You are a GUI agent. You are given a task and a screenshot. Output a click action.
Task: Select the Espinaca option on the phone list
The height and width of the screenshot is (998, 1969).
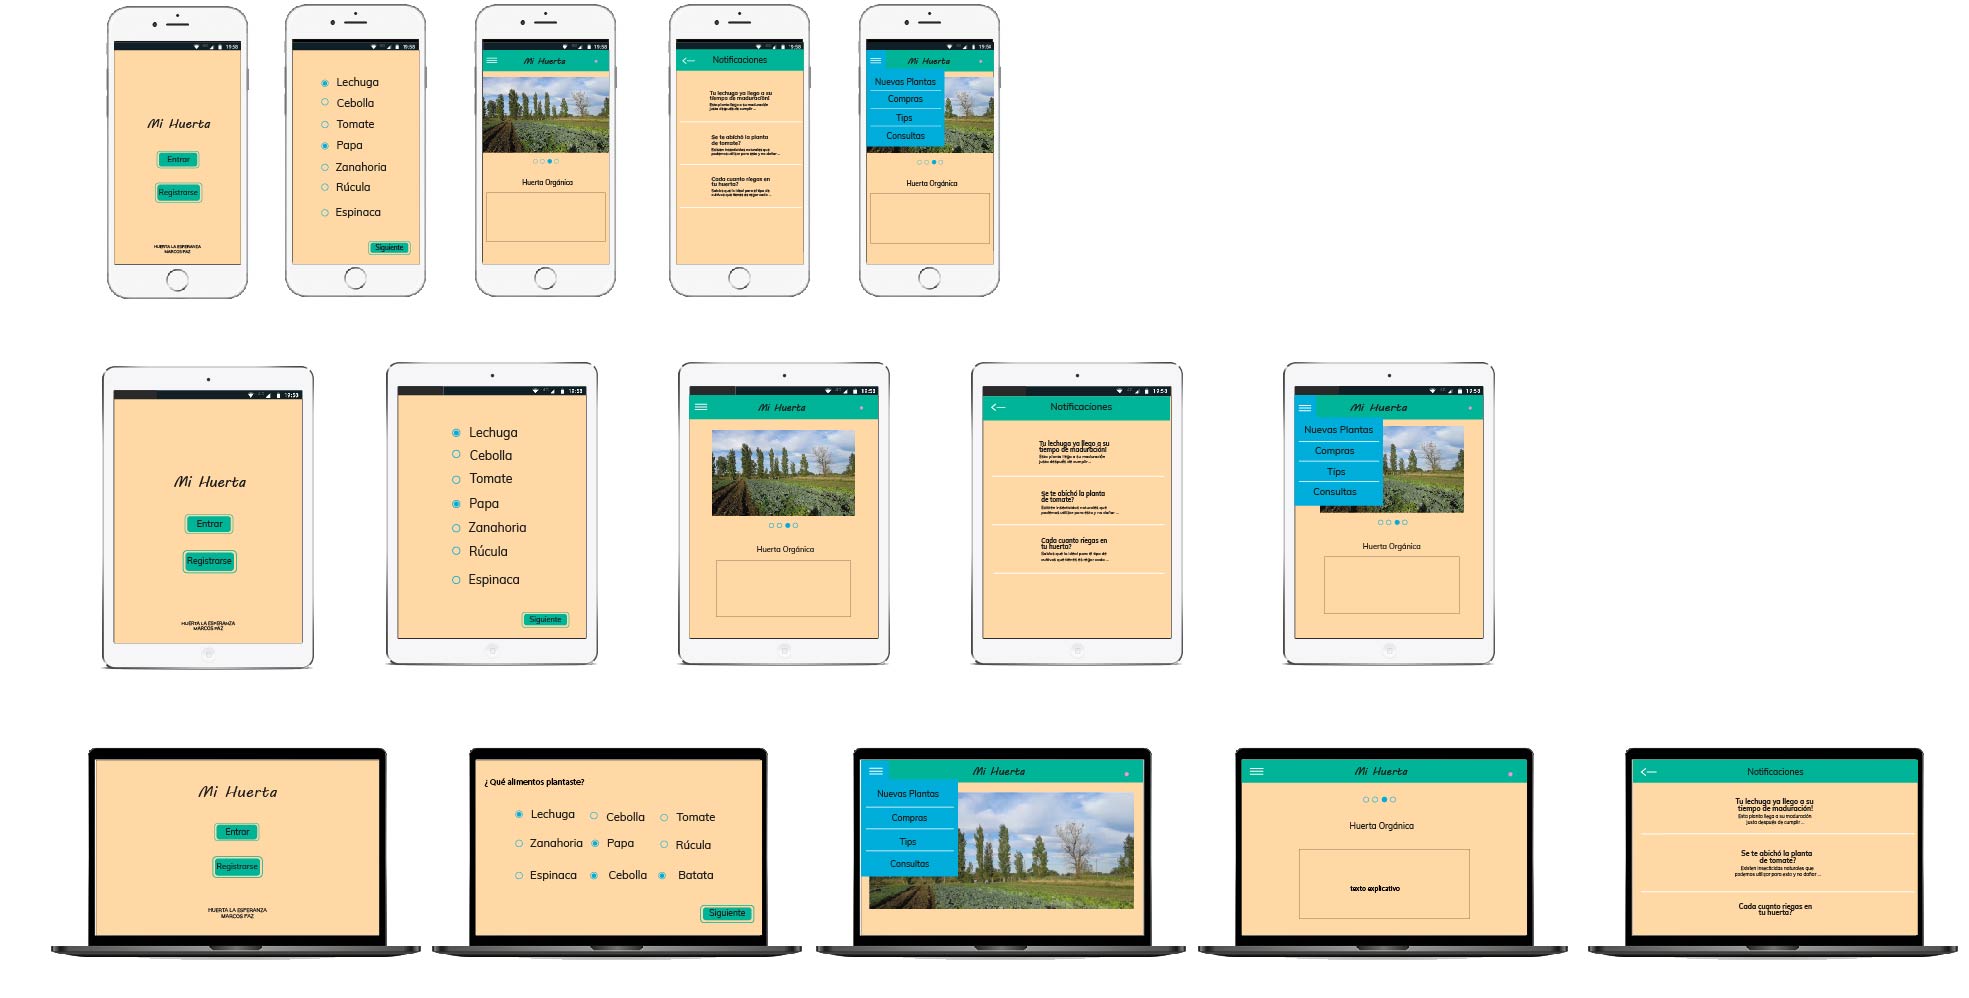pos(325,213)
